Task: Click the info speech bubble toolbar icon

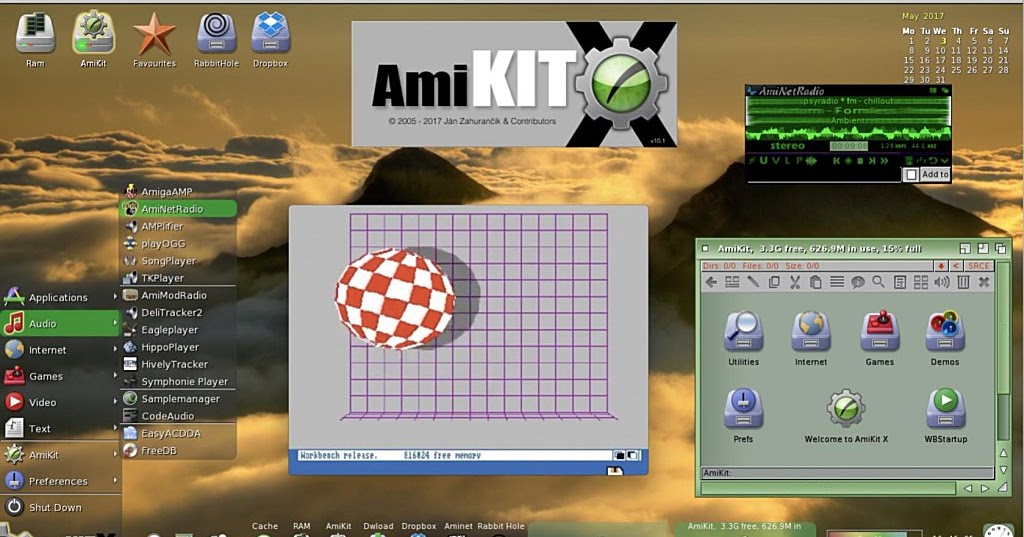Action: point(857,282)
